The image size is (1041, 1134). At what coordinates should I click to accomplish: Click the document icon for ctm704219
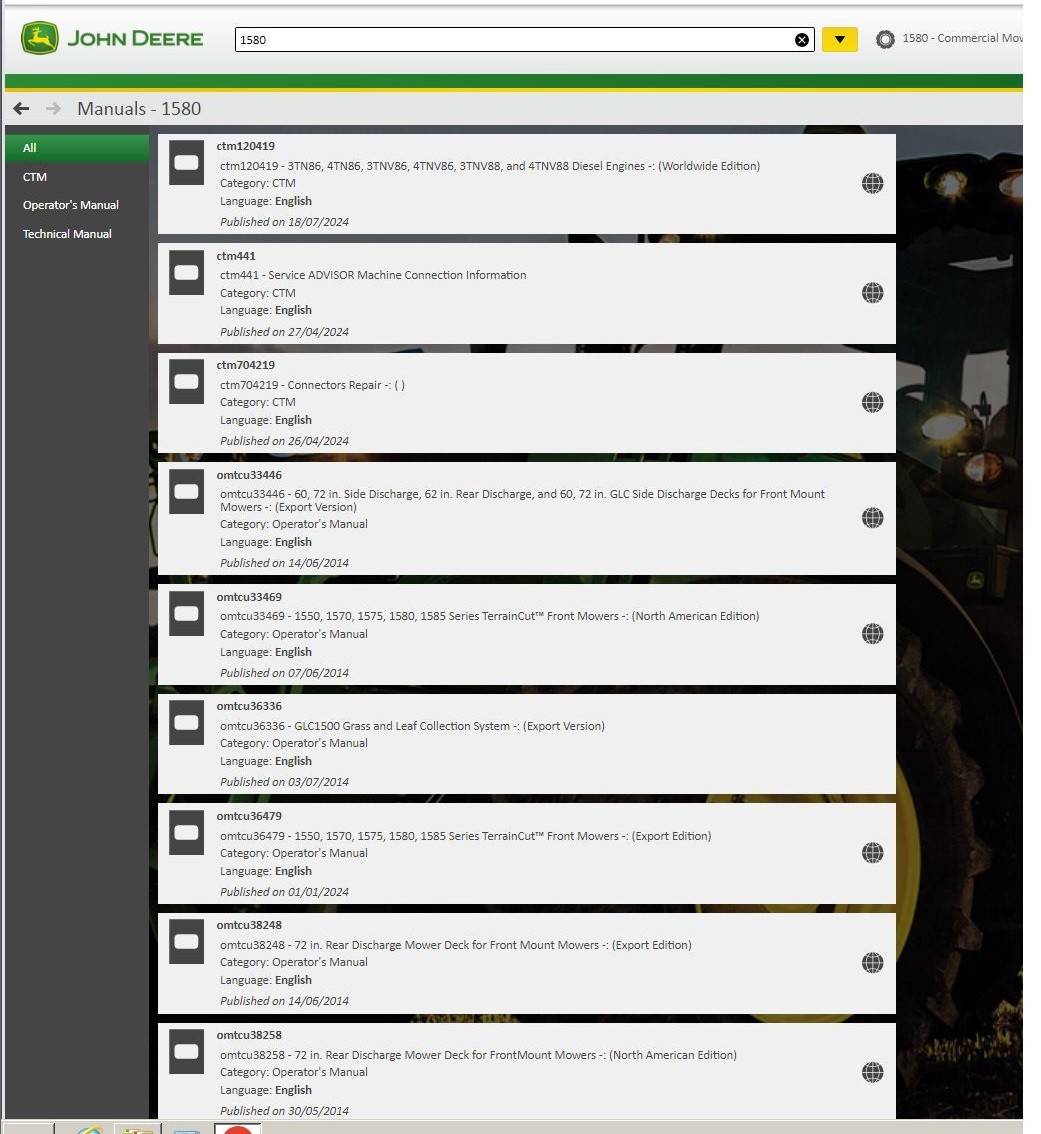186,382
